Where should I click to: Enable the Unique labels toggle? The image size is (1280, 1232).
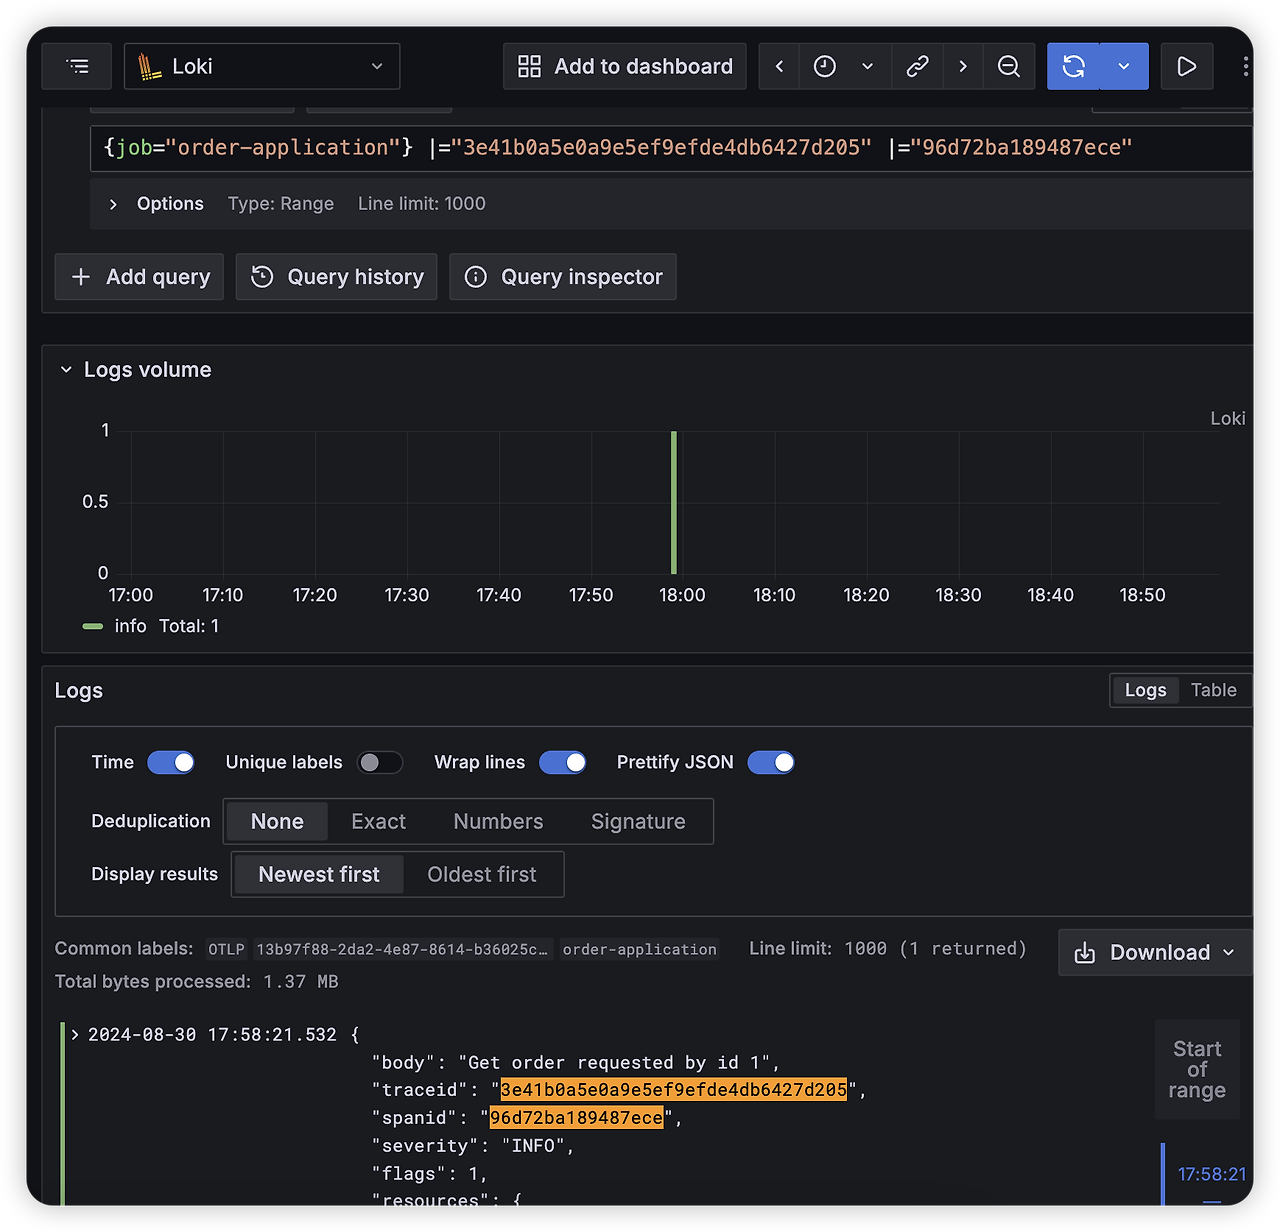pos(380,762)
